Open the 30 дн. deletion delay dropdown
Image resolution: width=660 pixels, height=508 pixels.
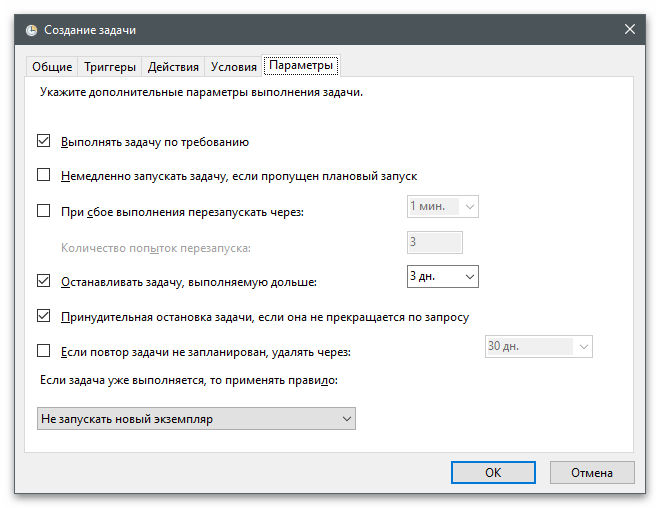538,346
